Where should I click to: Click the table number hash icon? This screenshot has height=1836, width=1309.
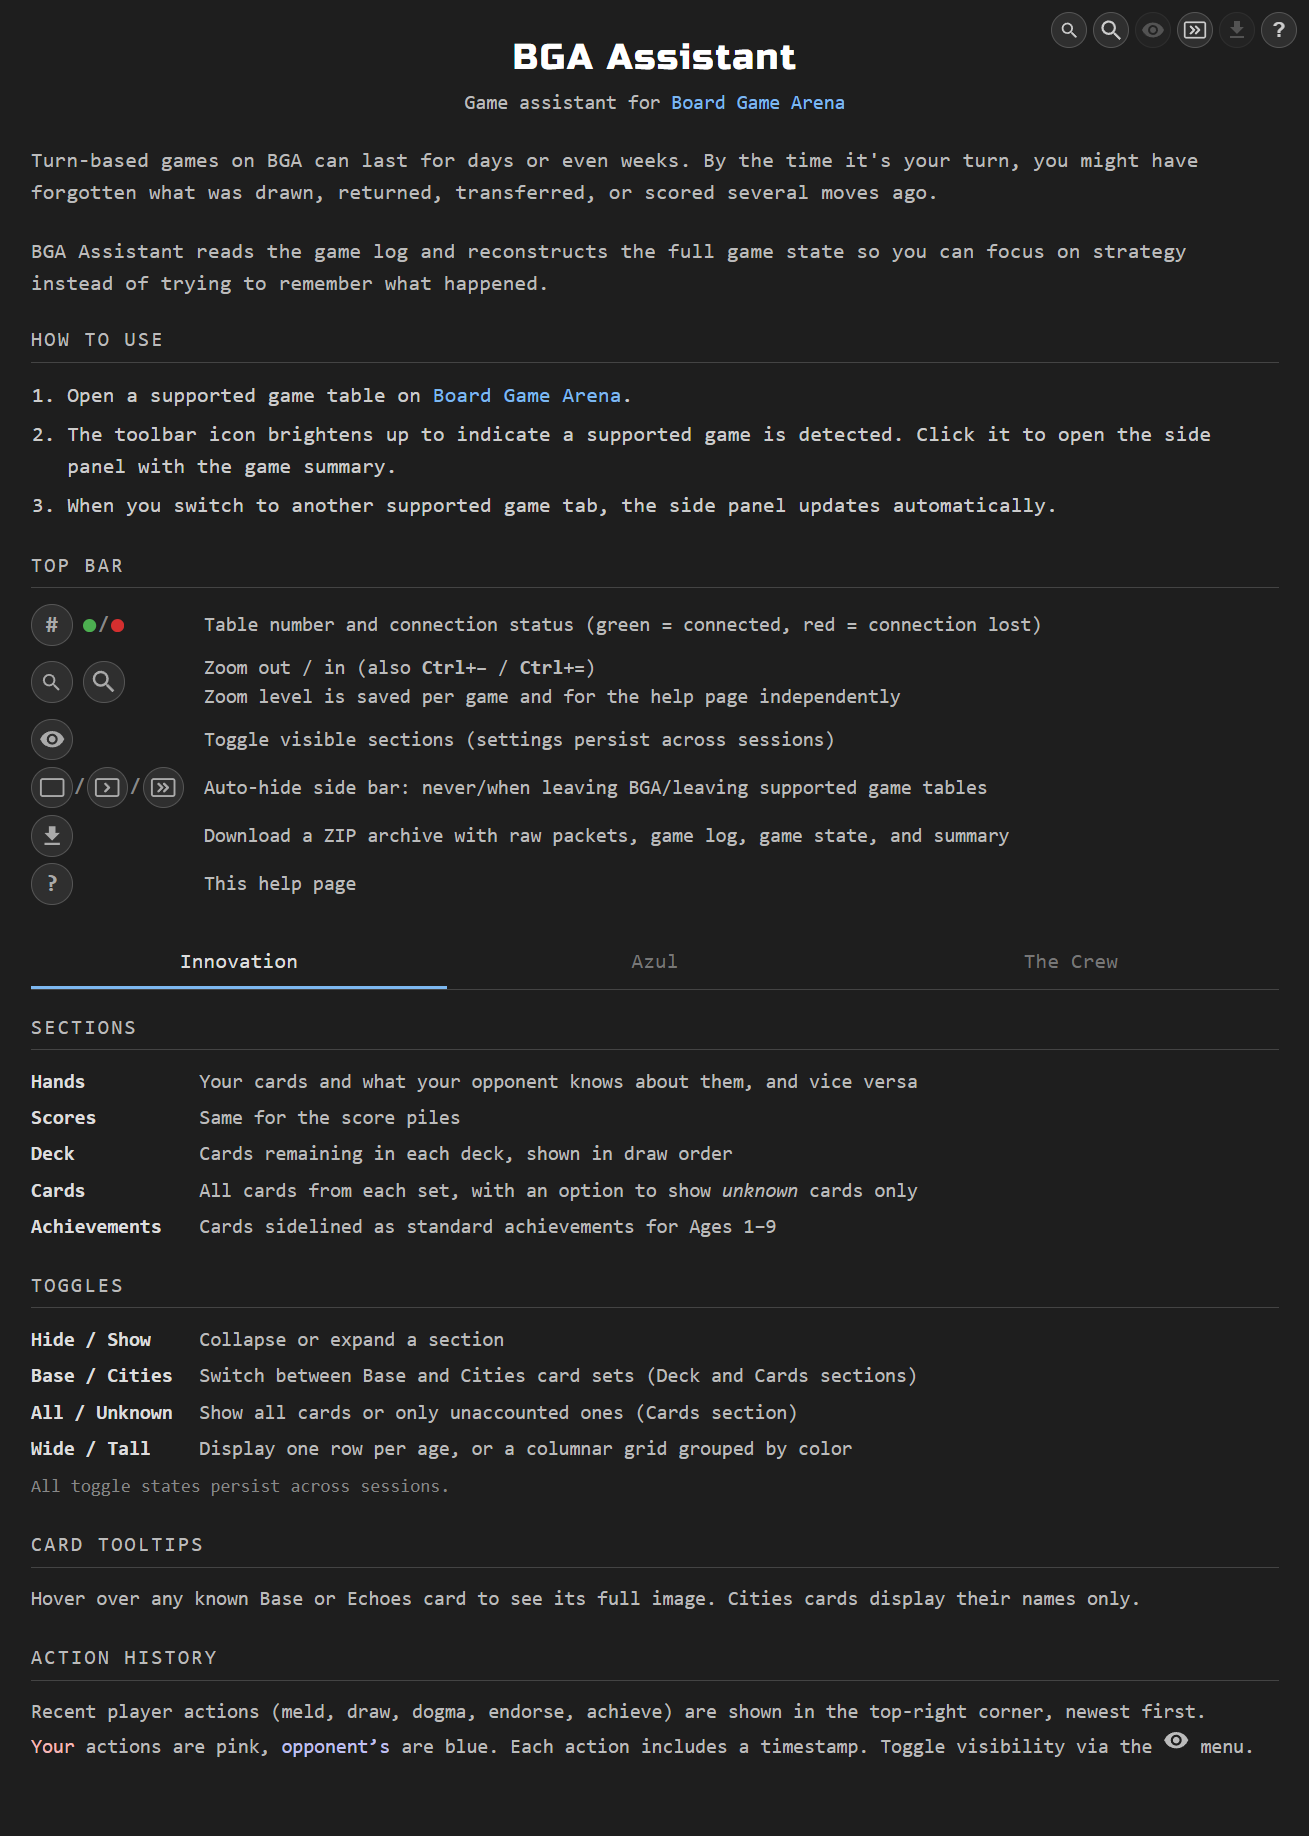[52, 625]
